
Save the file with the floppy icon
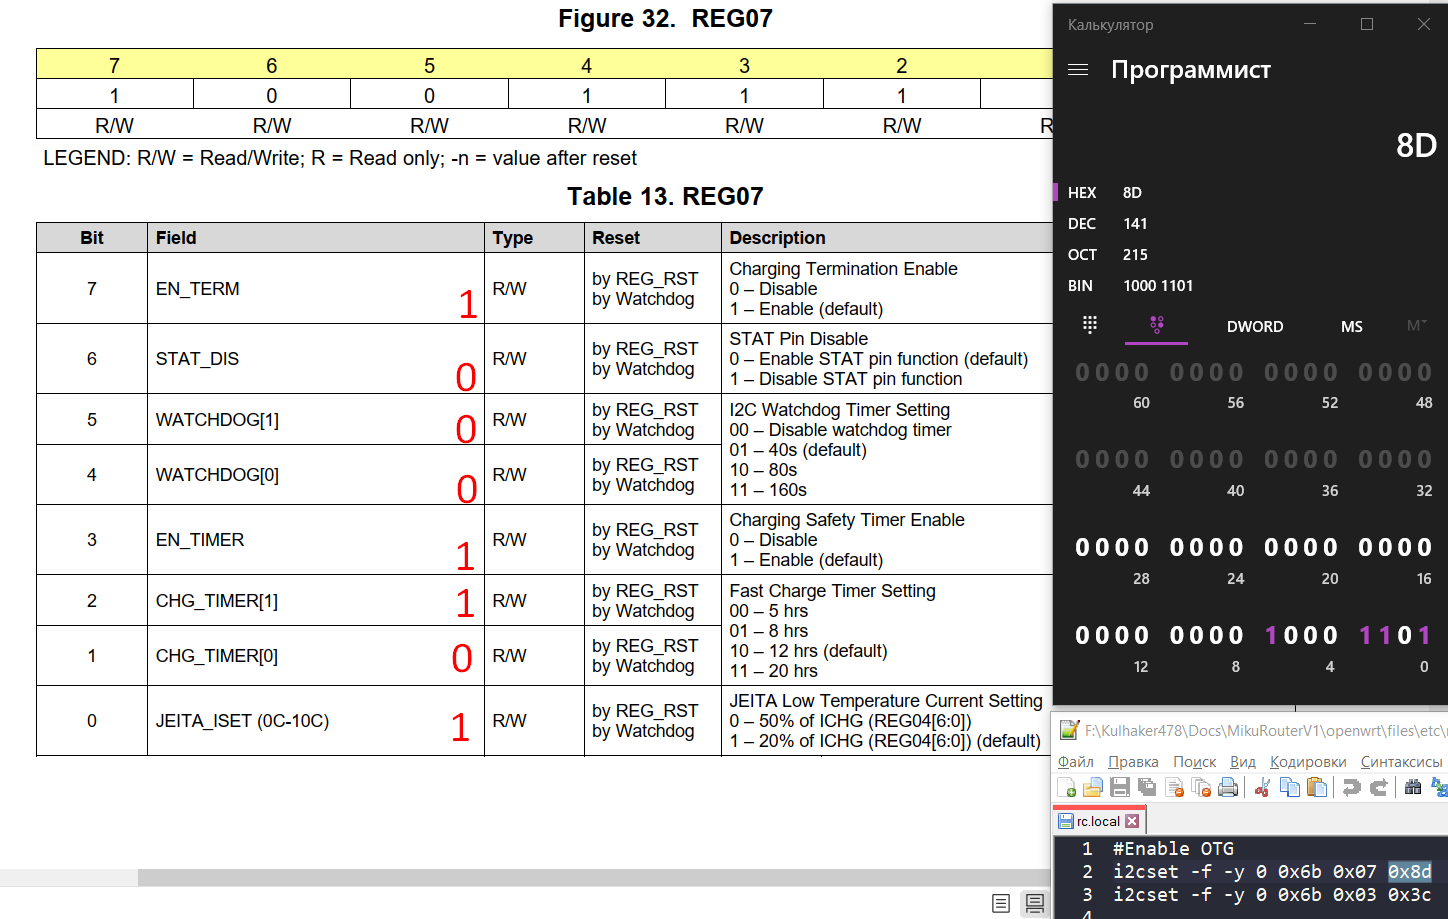click(1120, 788)
